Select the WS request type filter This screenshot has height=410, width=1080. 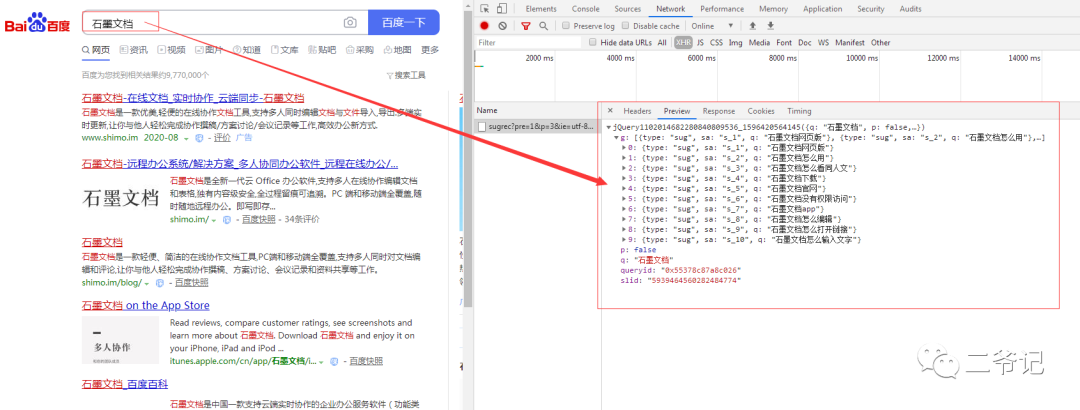point(823,43)
